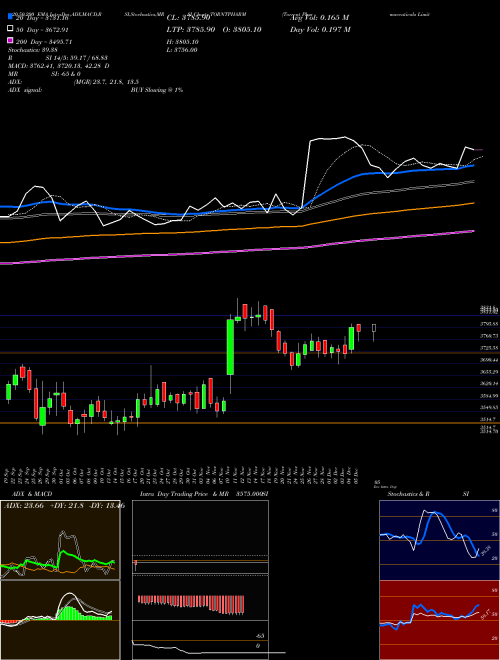The image size is (500, 660).
Task: Click the white 30 Day legend swatch
Action: click(x=10, y=29)
